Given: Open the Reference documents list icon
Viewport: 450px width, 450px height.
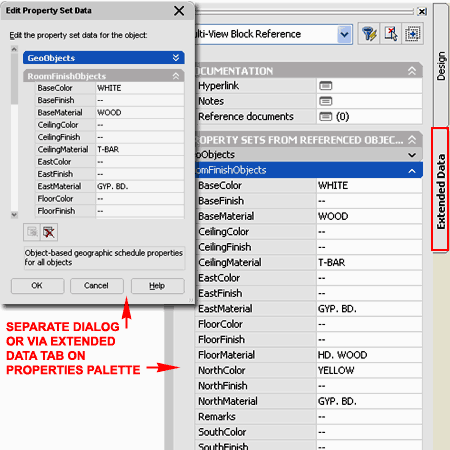Looking at the screenshot, I should (x=326, y=116).
